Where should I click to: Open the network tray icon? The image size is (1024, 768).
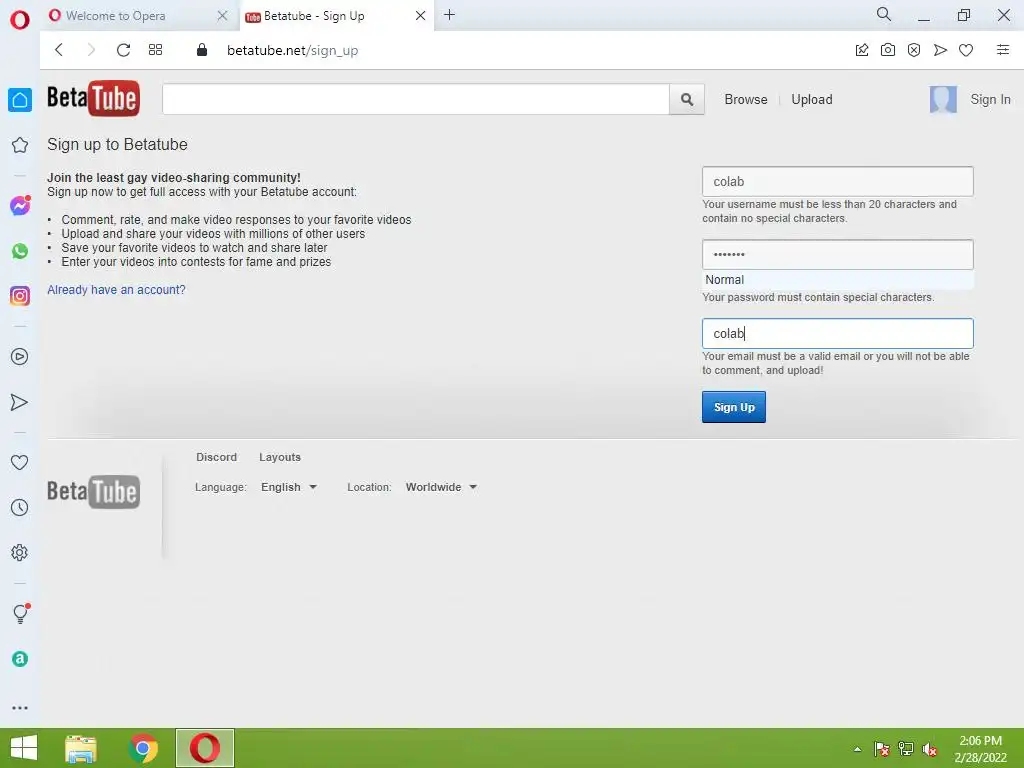[x=906, y=749]
